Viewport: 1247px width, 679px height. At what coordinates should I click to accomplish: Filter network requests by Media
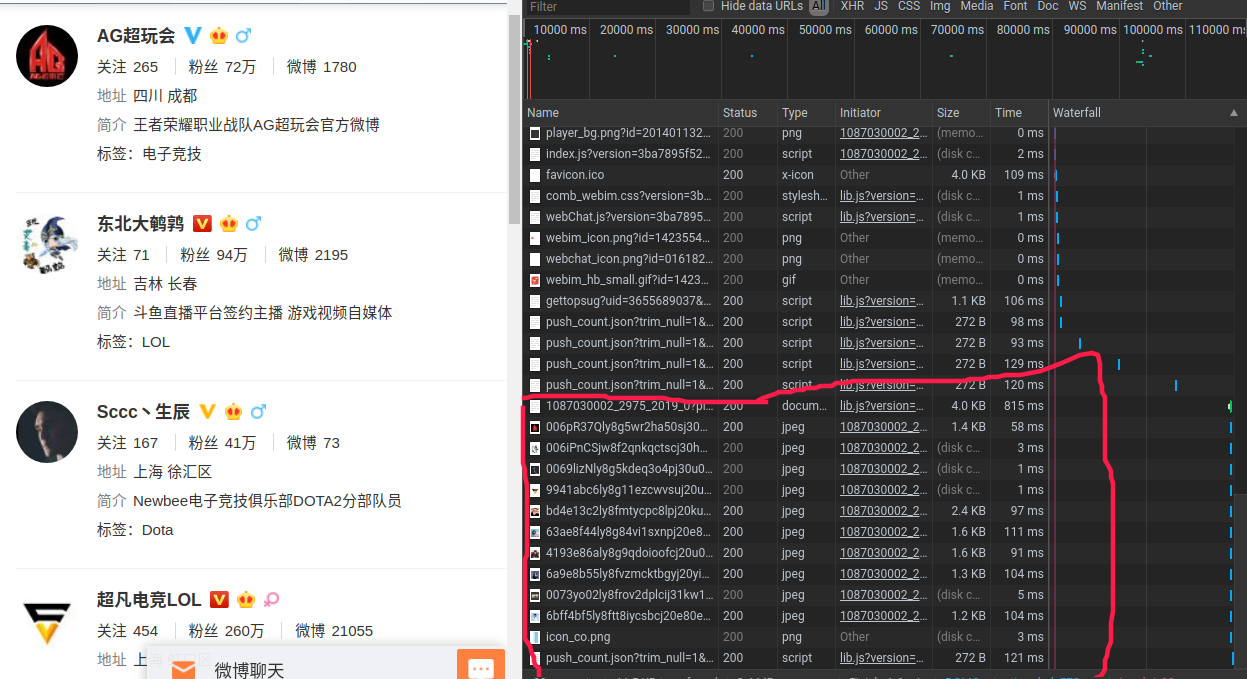point(977,6)
